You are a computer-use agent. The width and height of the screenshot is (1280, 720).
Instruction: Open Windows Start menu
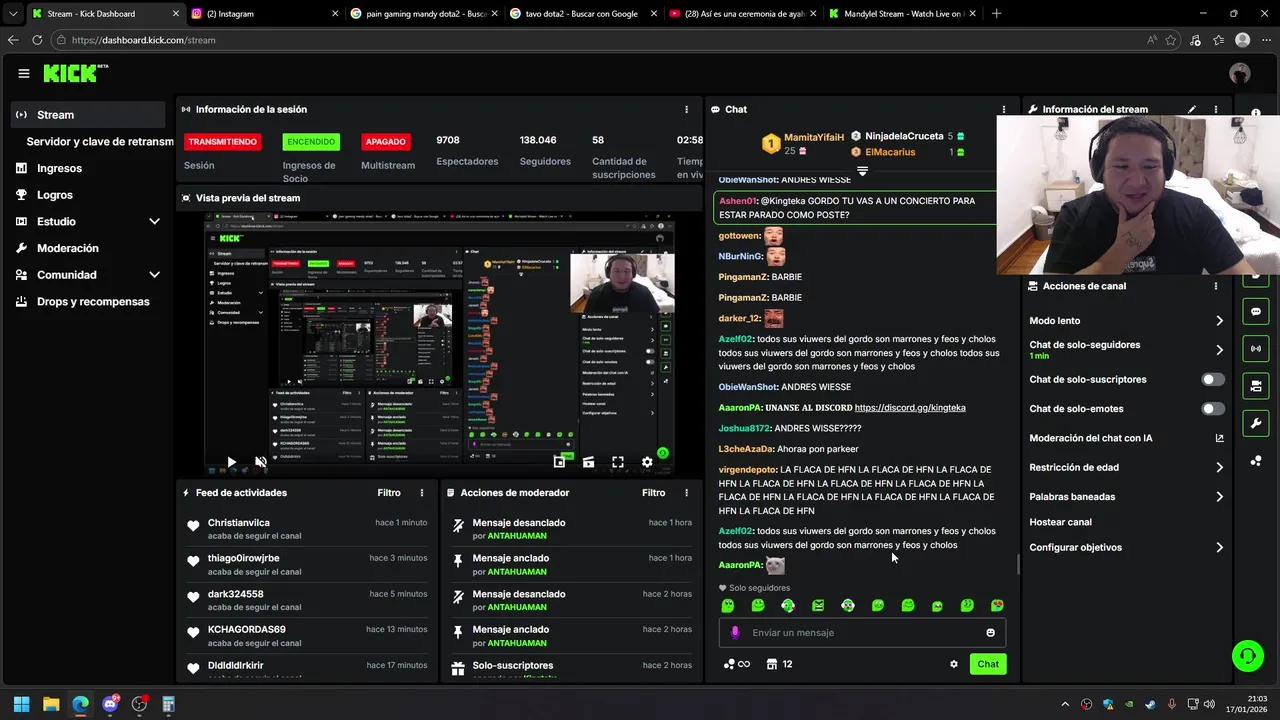pos(21,704)
